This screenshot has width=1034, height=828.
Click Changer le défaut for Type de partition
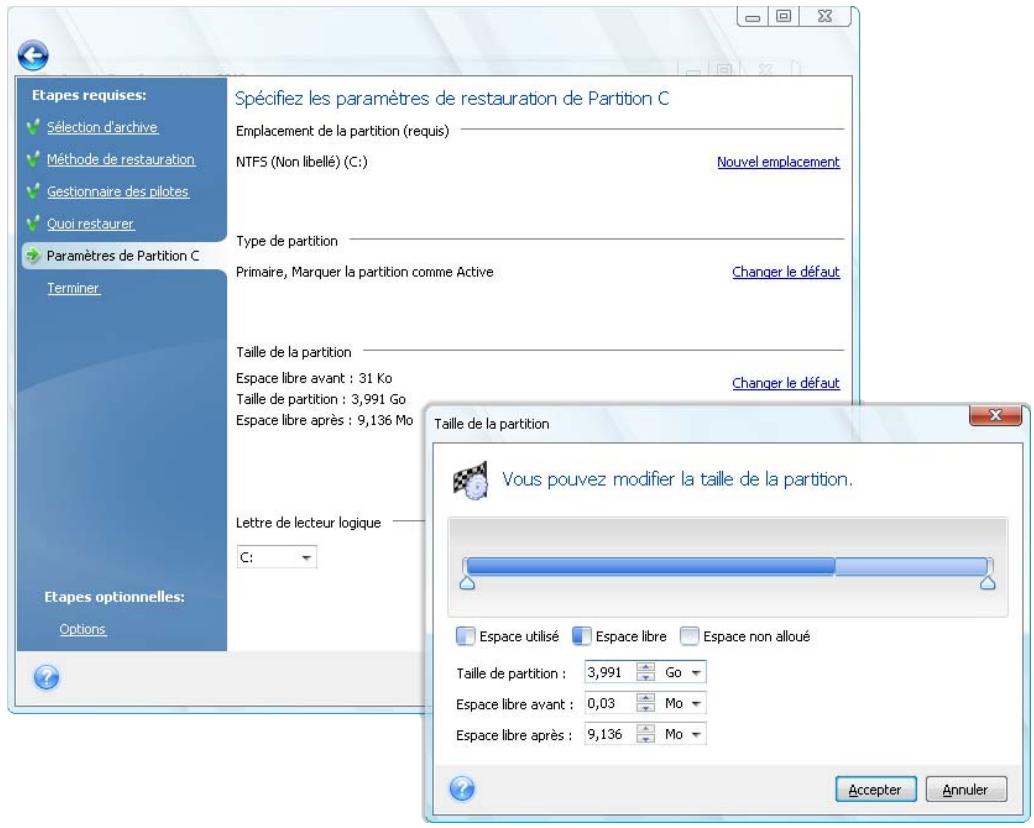(x=786, y=272)
